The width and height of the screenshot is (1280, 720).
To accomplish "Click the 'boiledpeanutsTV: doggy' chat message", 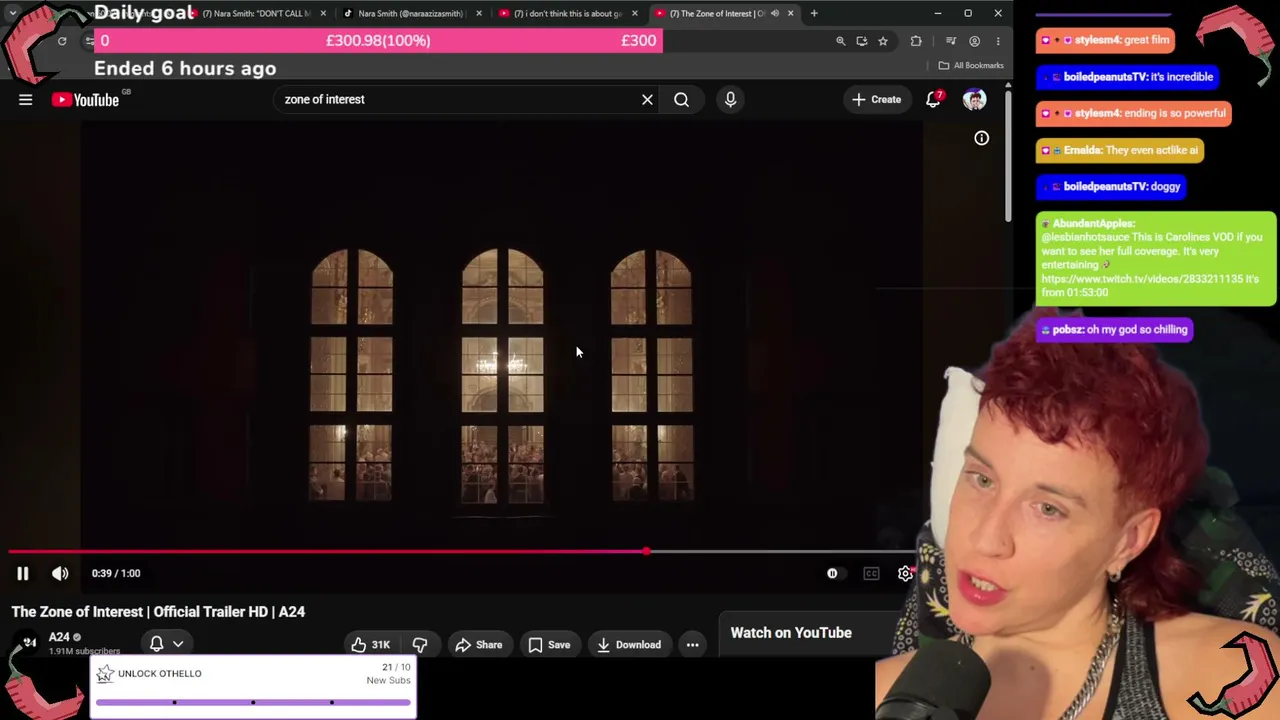I will pos(1112,187).
